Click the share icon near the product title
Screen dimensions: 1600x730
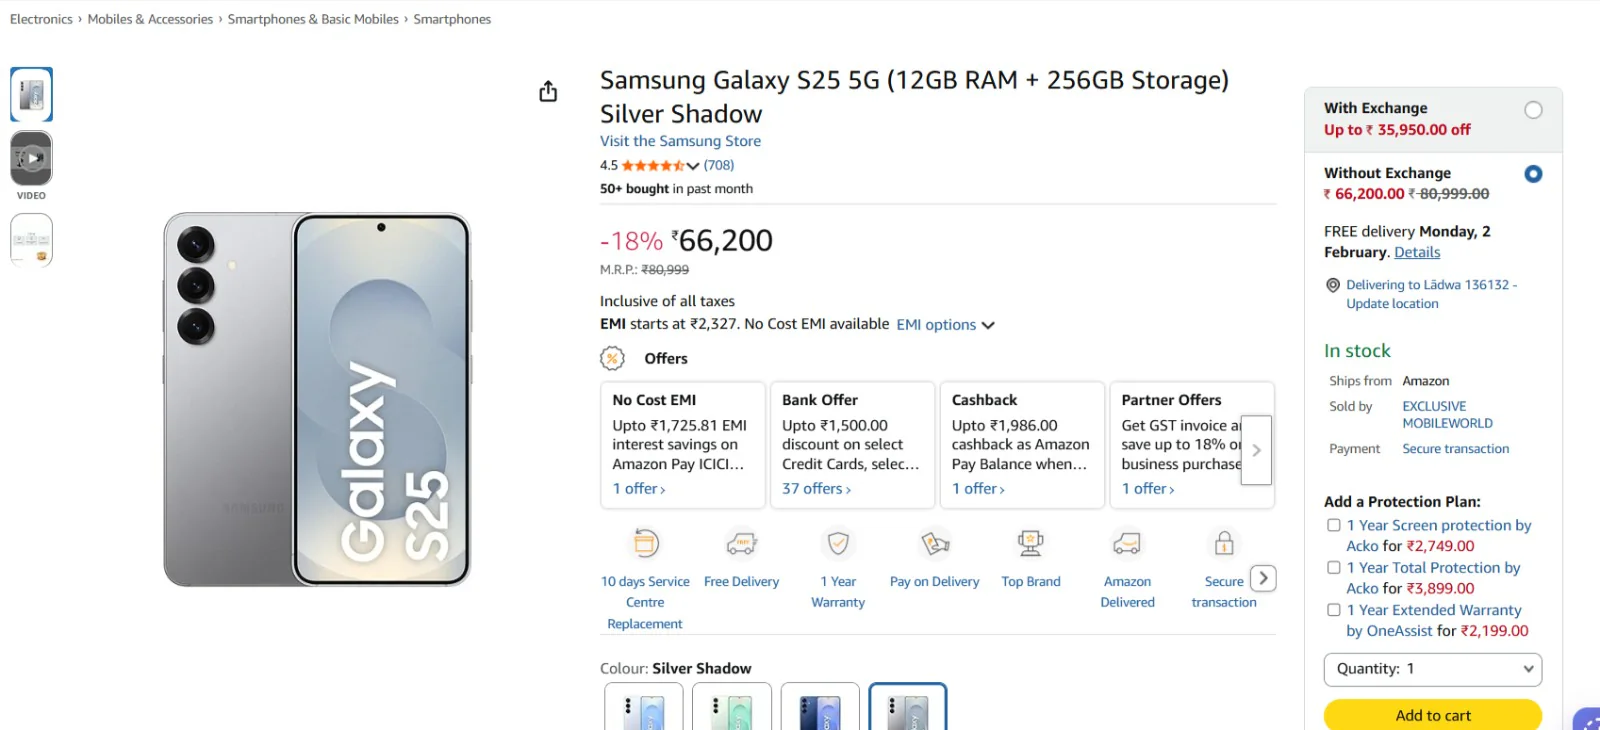(x=547, y=90)
